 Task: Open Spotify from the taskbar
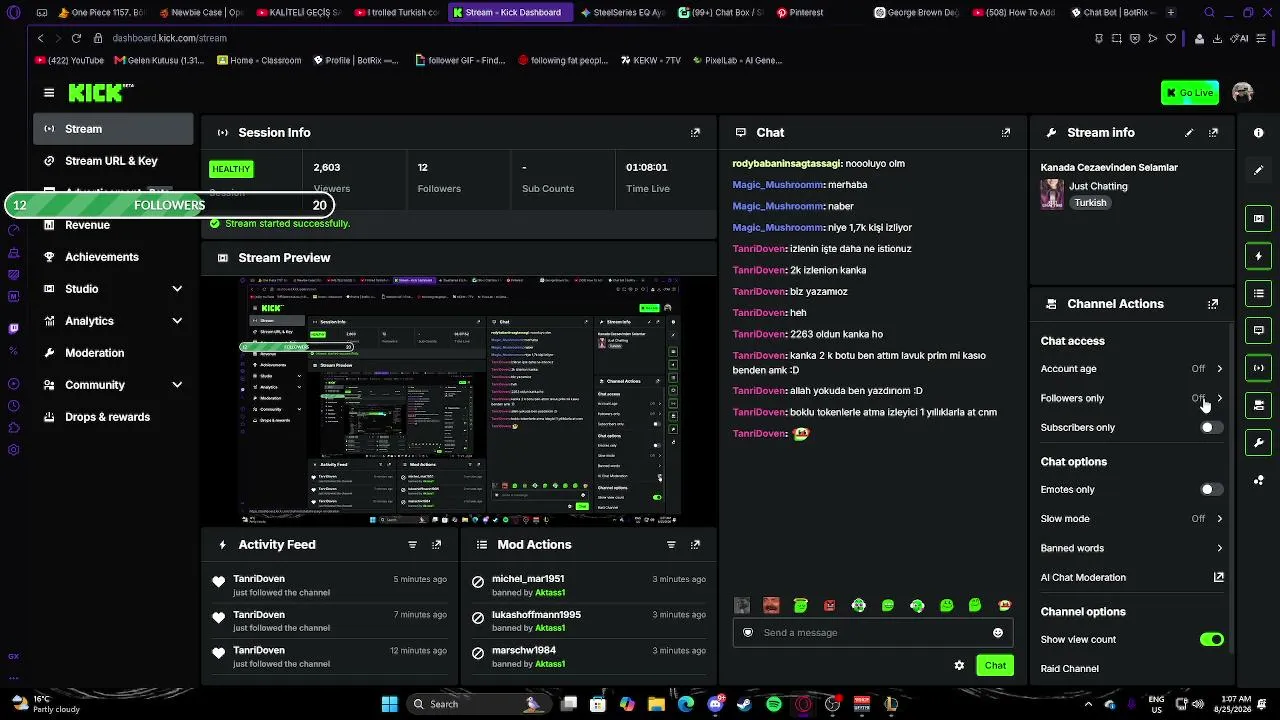point(773,704)
